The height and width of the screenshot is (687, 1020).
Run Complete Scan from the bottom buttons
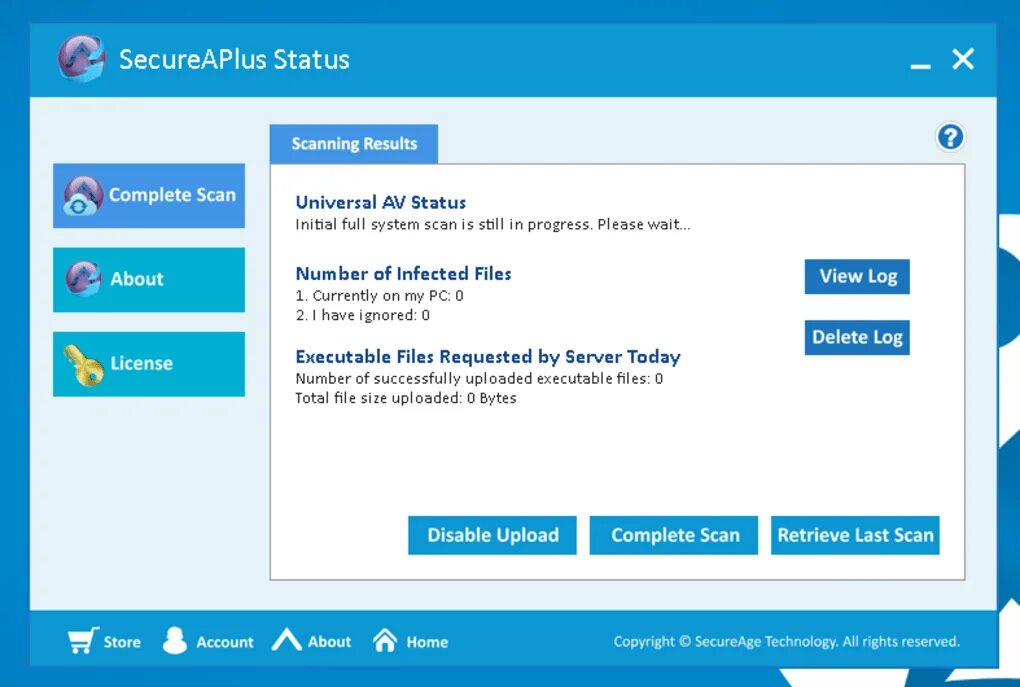(x=673, y=535)
